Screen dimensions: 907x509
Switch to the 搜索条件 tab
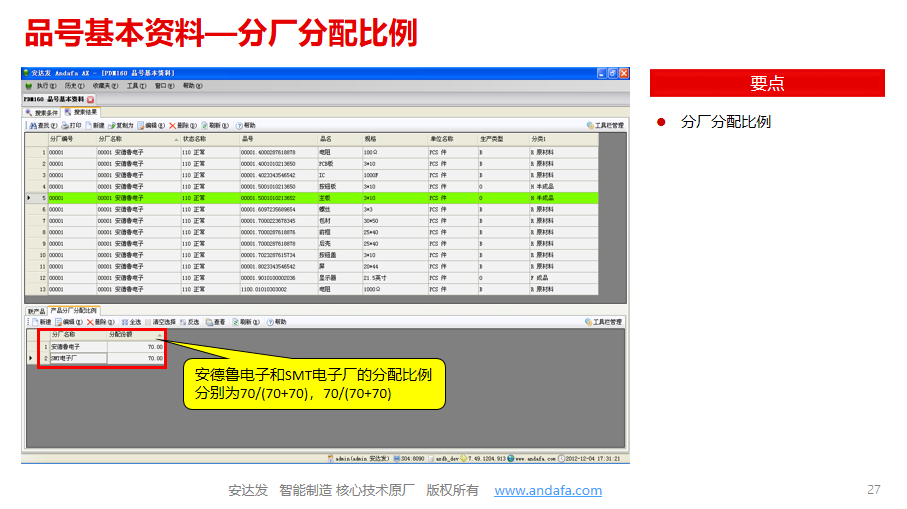(43, 113)
